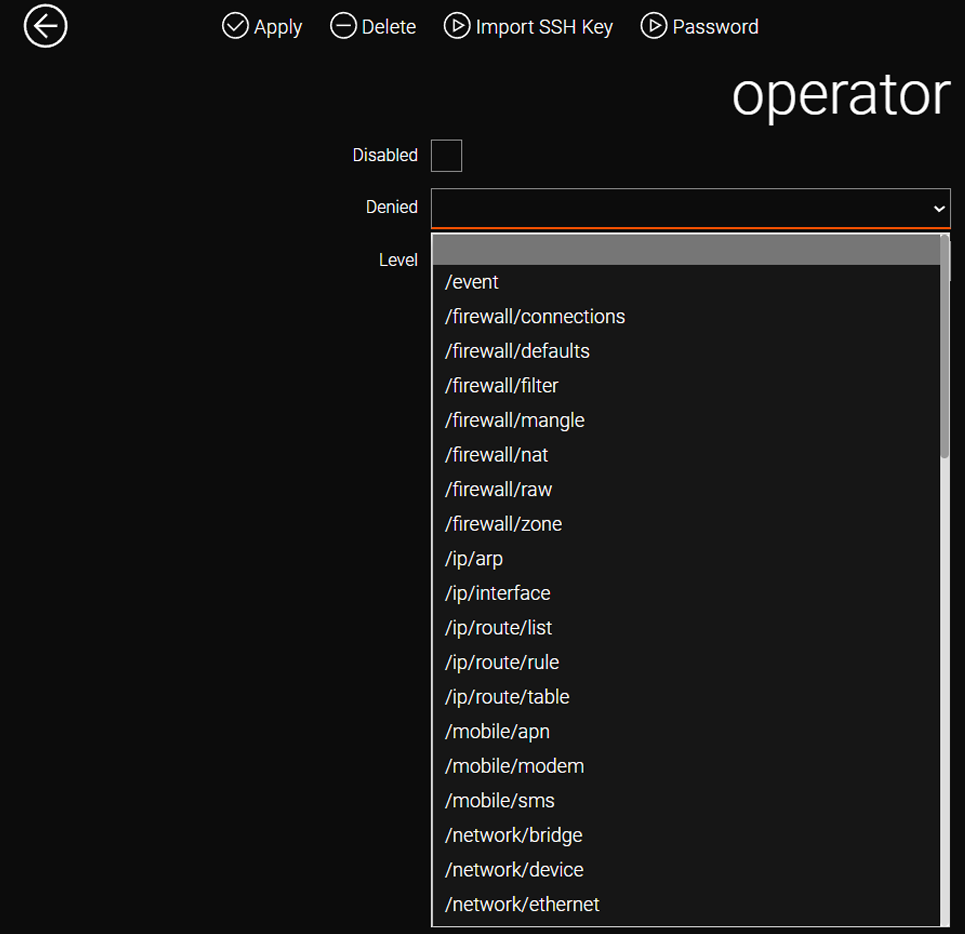This screenshot has height=934, width=965.
Task: Apply the operator user changes
Action: point(262,26)
